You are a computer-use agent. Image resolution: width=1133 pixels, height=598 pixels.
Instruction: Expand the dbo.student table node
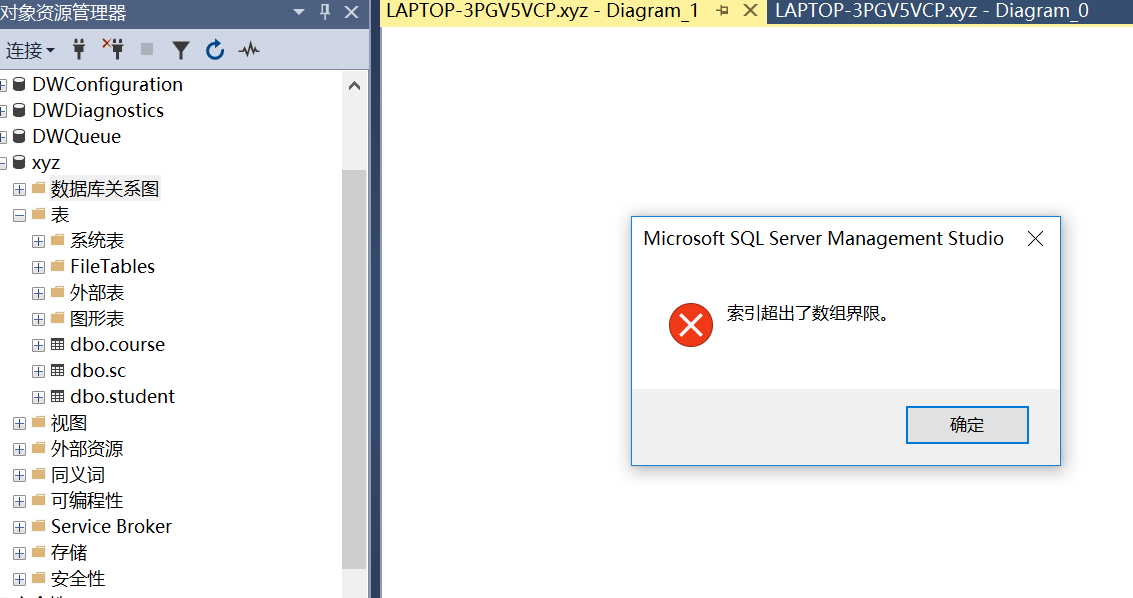(x=38, y=397)
